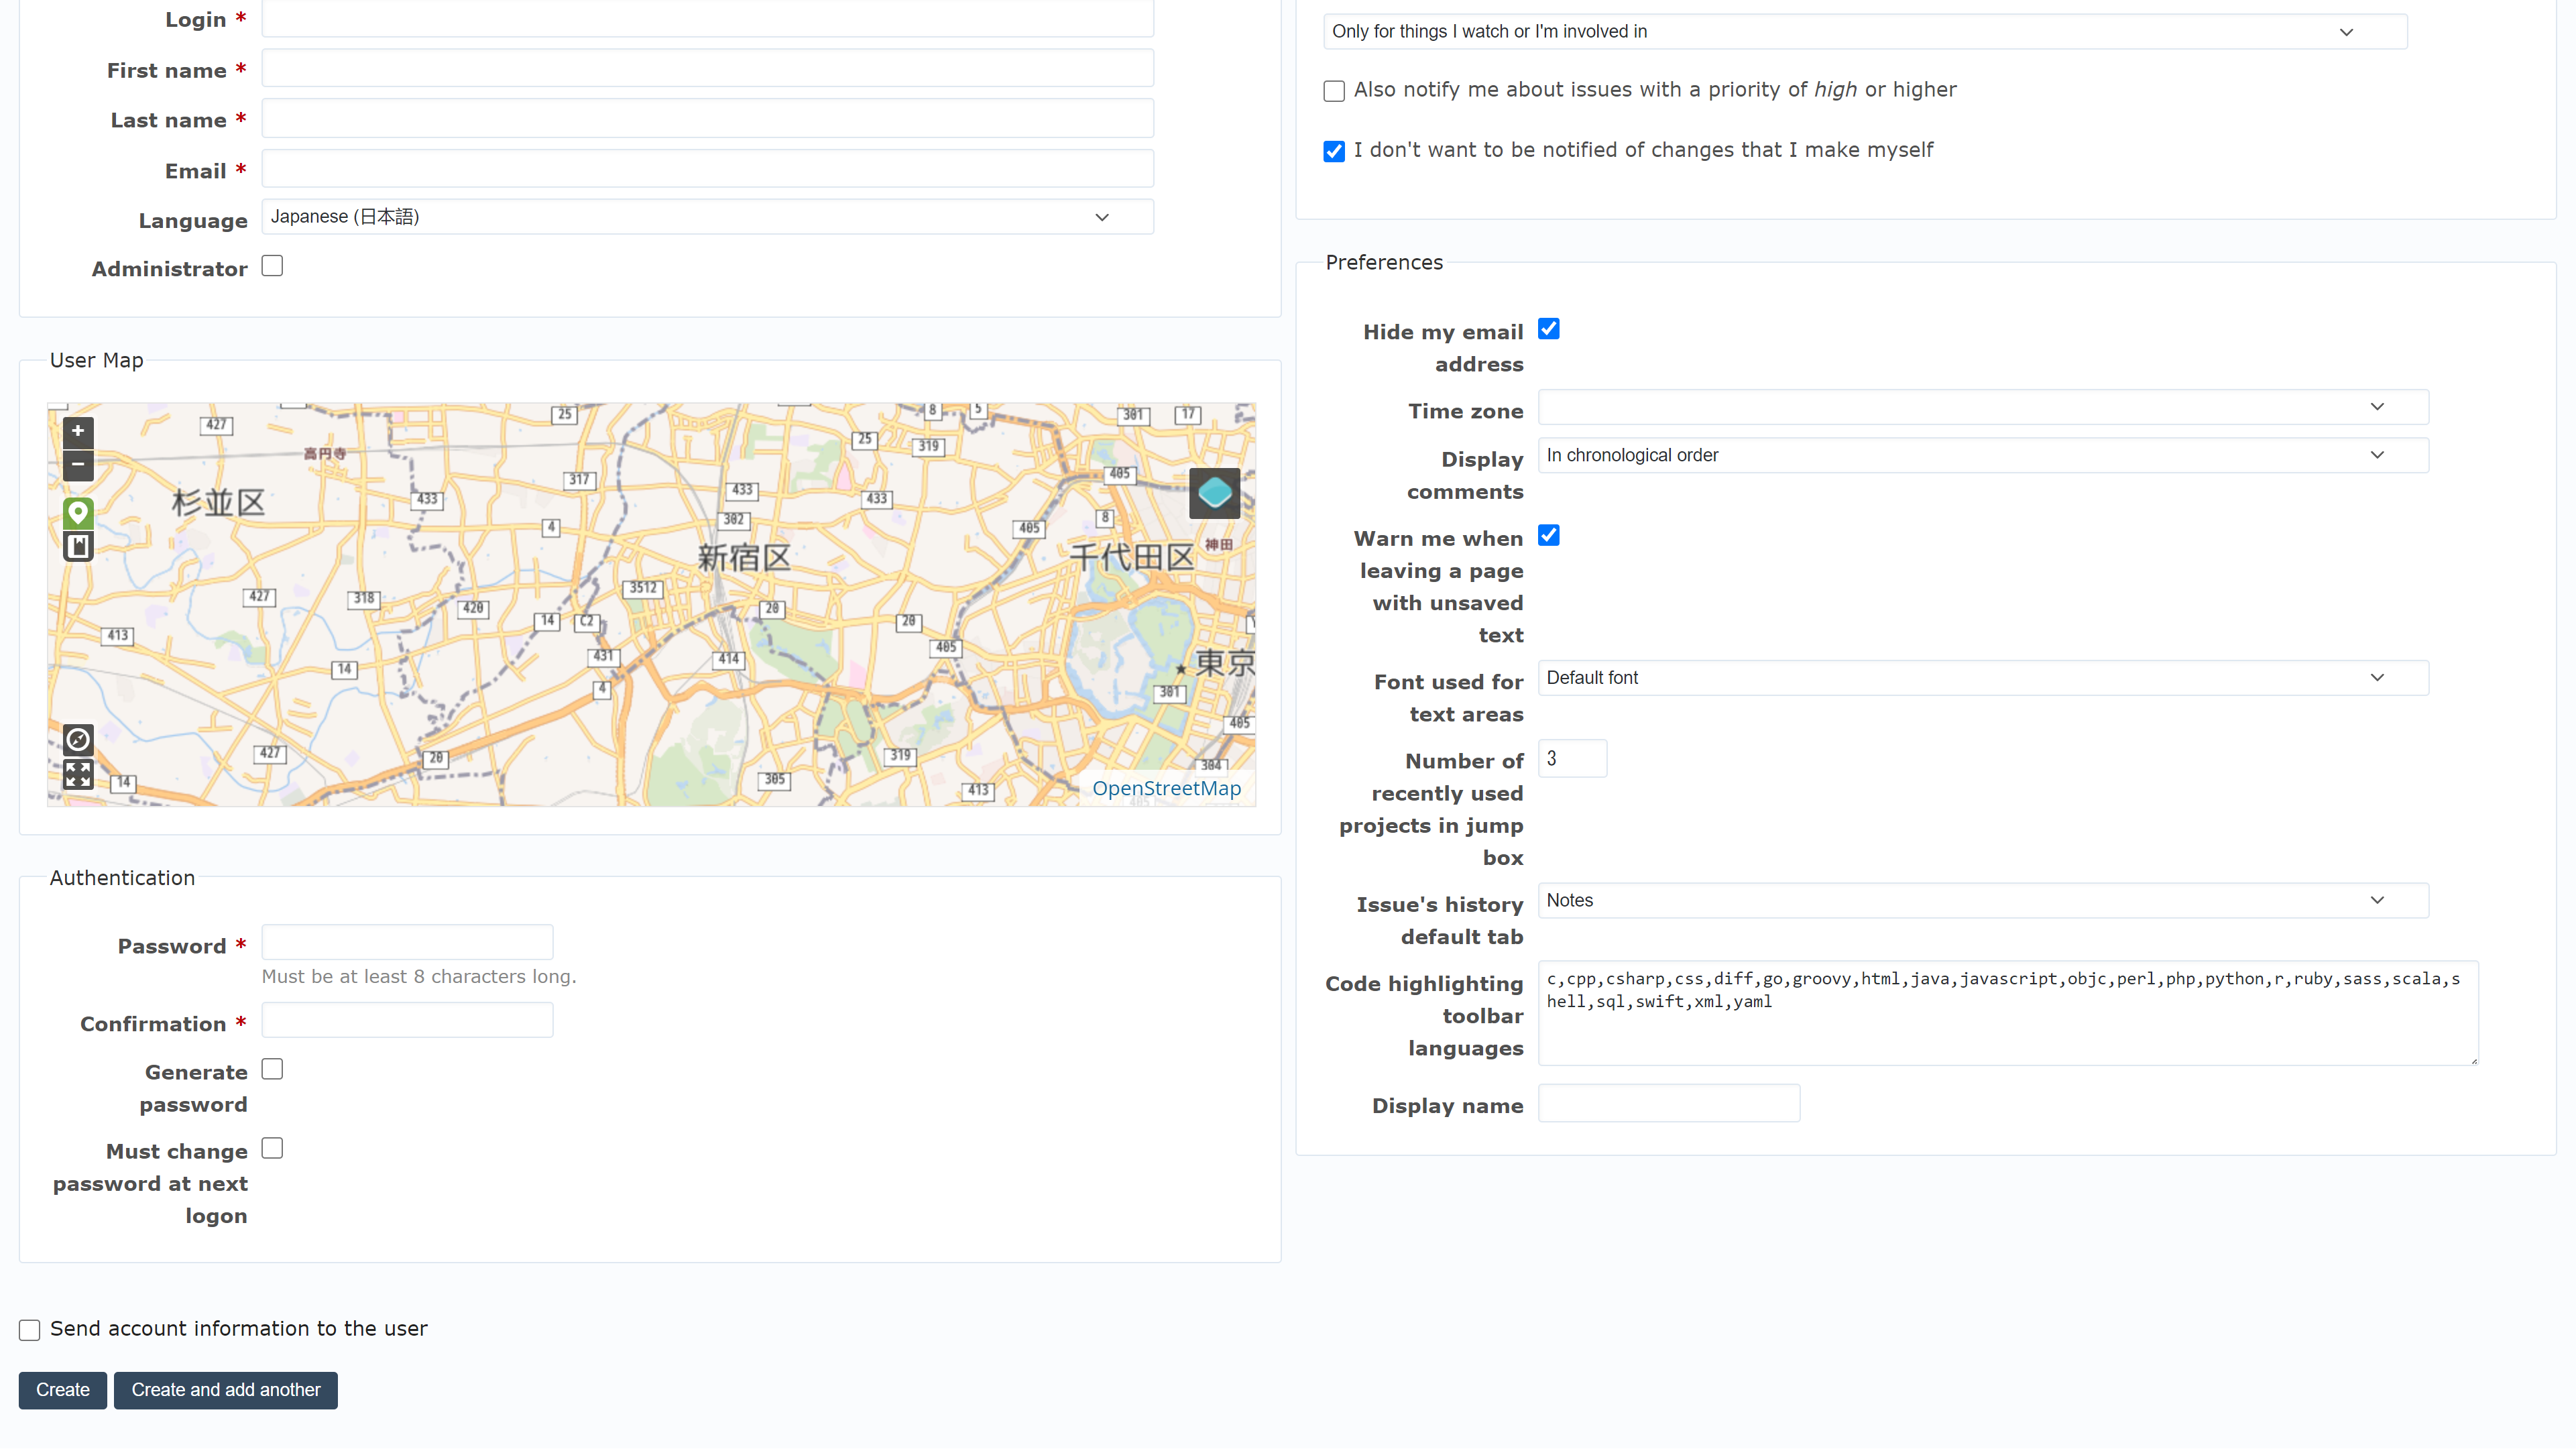Click the 'Create' button

[x=62, y=1389]
